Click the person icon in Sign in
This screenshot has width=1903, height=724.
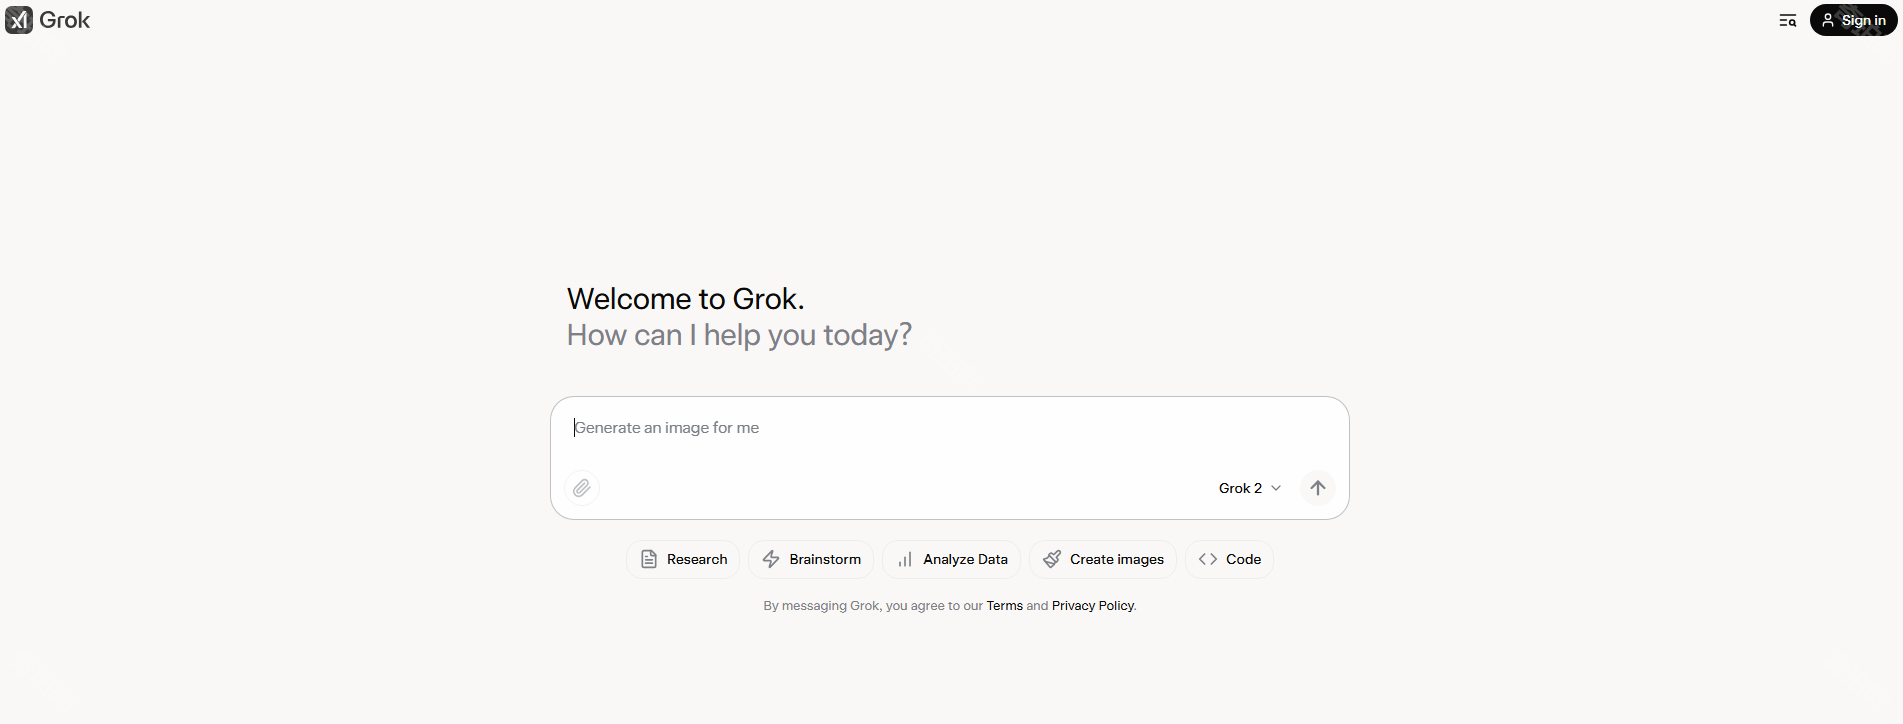1828,20
